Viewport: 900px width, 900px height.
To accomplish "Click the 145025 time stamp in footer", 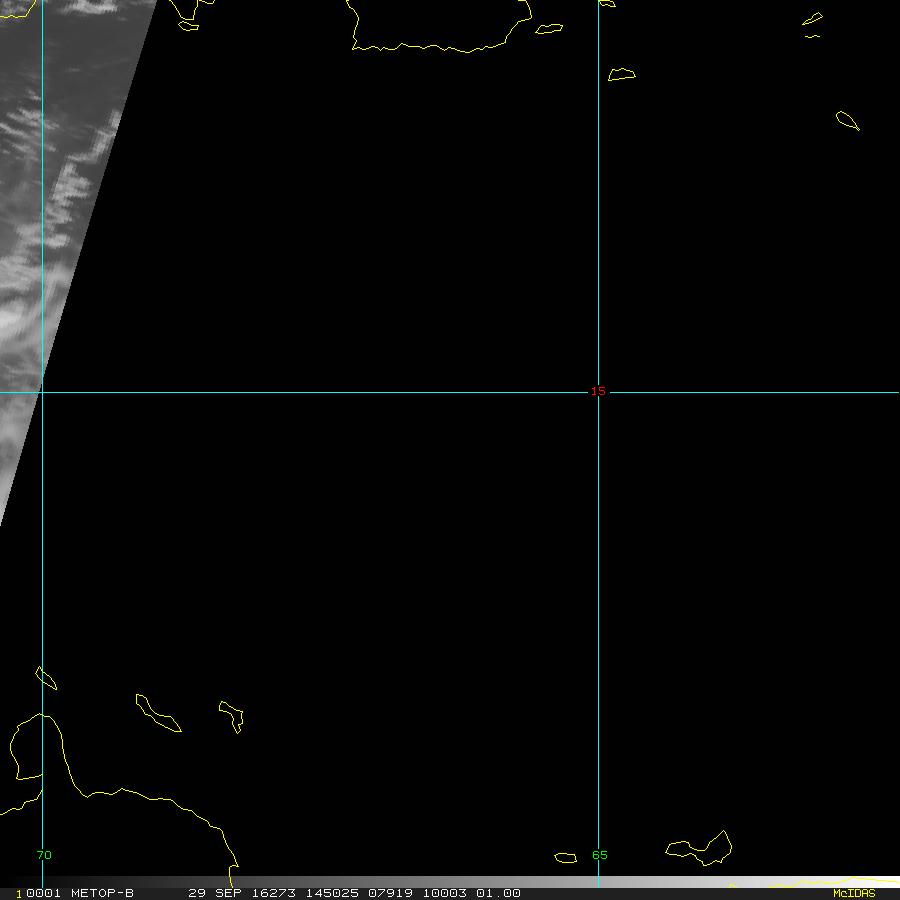I will click(334, 893).
